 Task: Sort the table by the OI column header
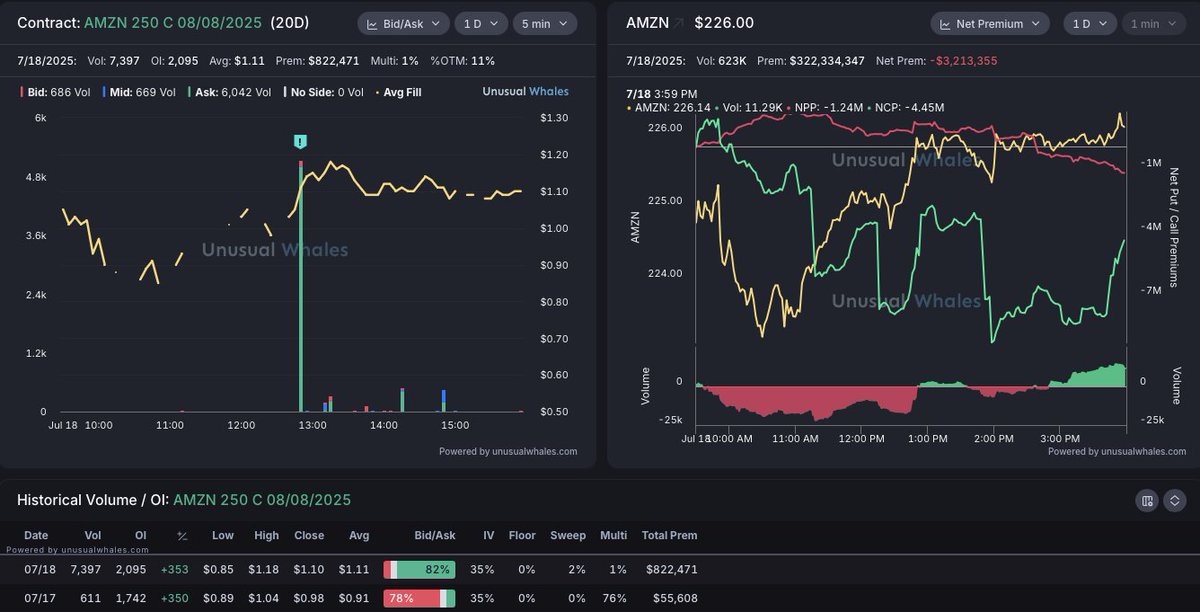click(140, 535)
